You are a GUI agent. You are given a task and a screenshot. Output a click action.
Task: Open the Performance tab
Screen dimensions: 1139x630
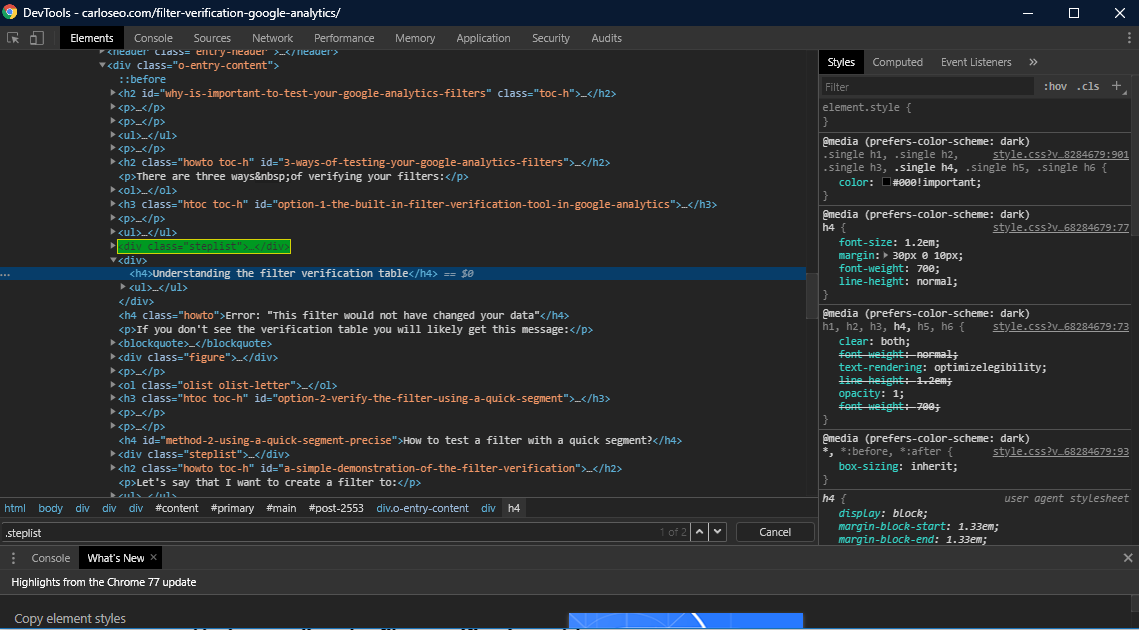point(344,38)
